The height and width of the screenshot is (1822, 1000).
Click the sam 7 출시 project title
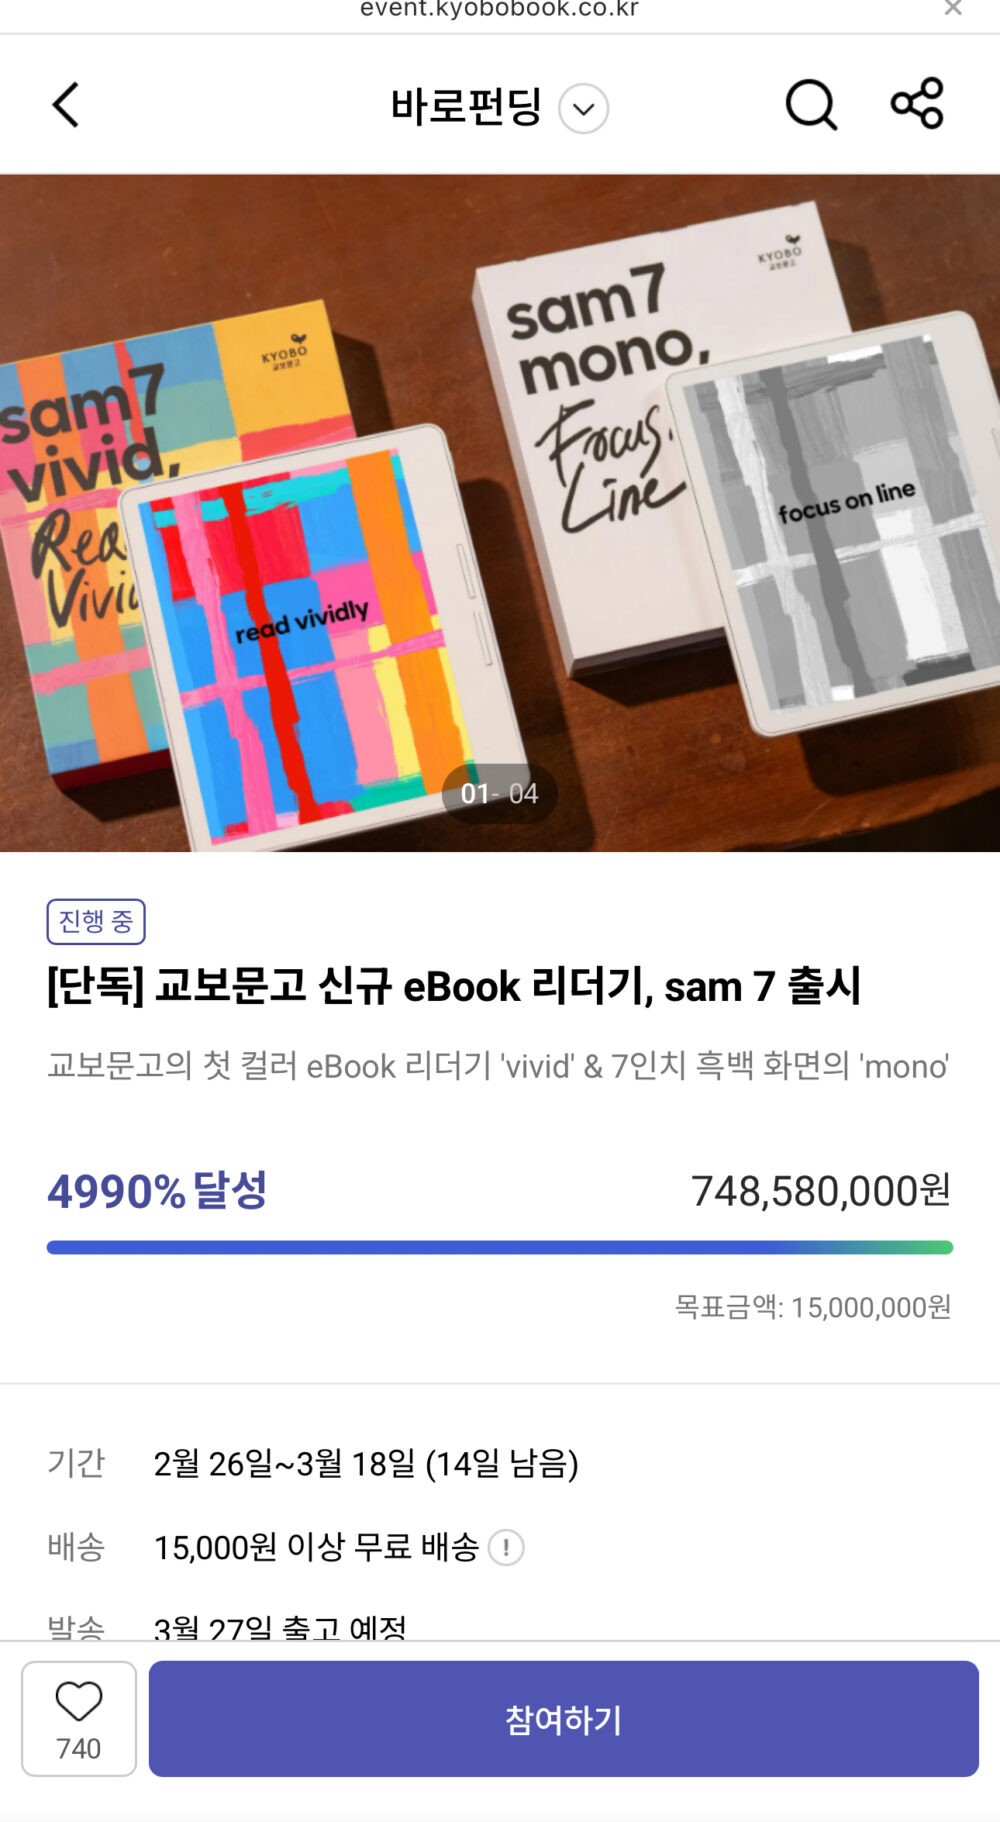tap(454, 986)
